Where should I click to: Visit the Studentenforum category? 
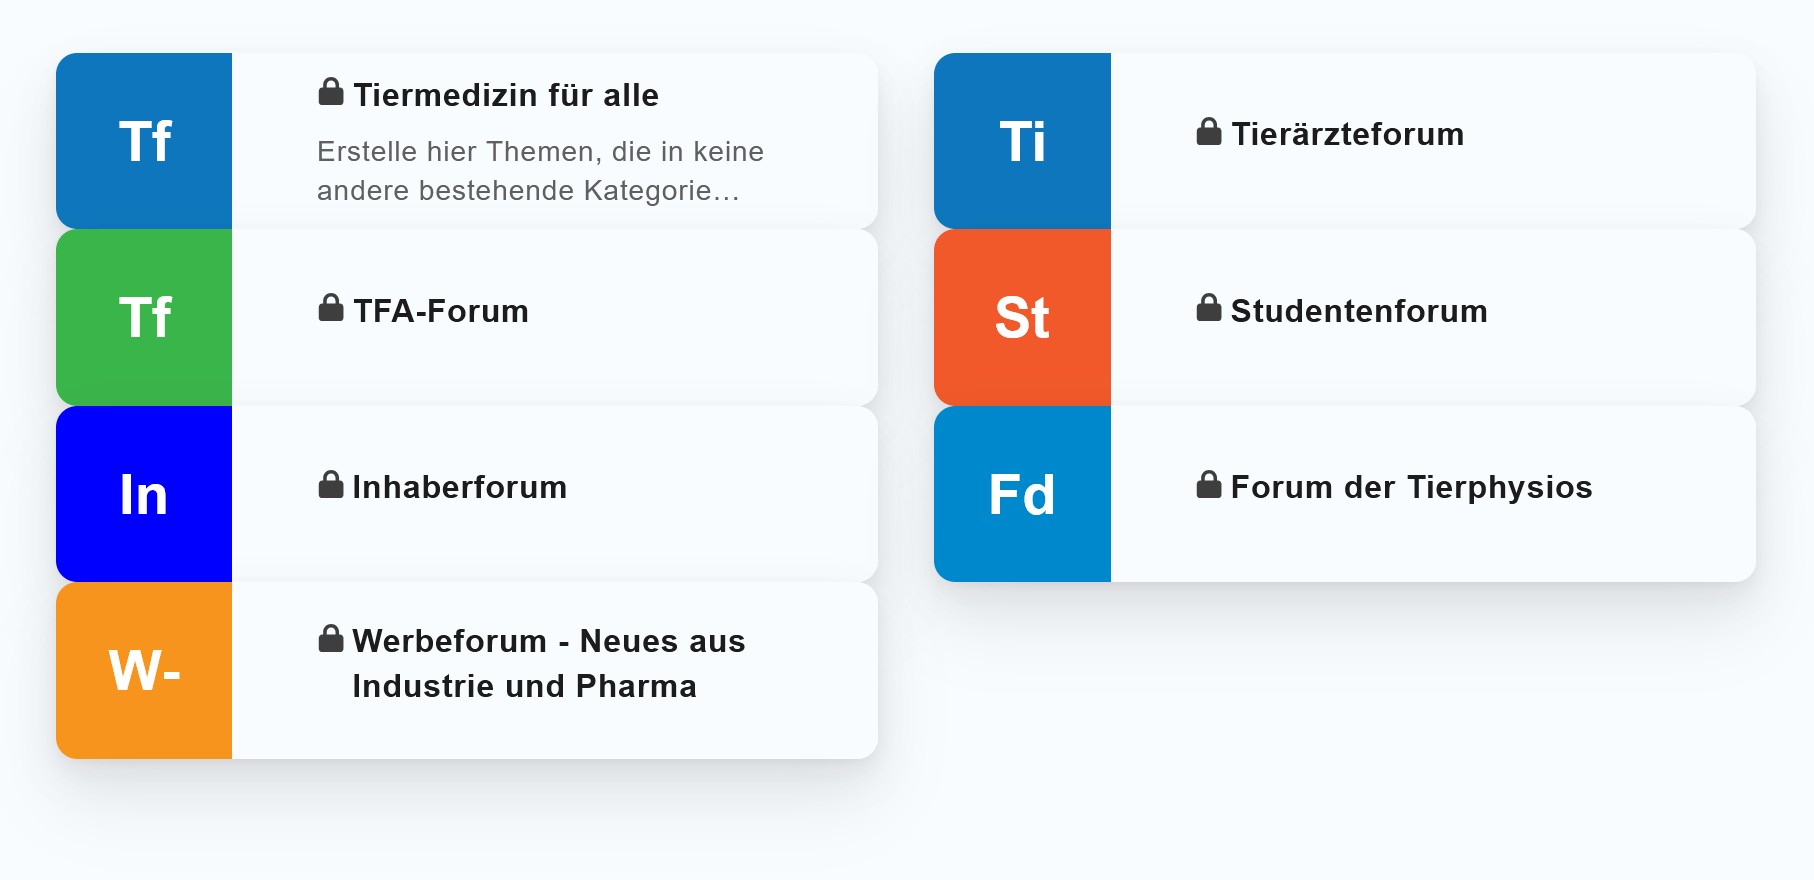pos(1359,311)
